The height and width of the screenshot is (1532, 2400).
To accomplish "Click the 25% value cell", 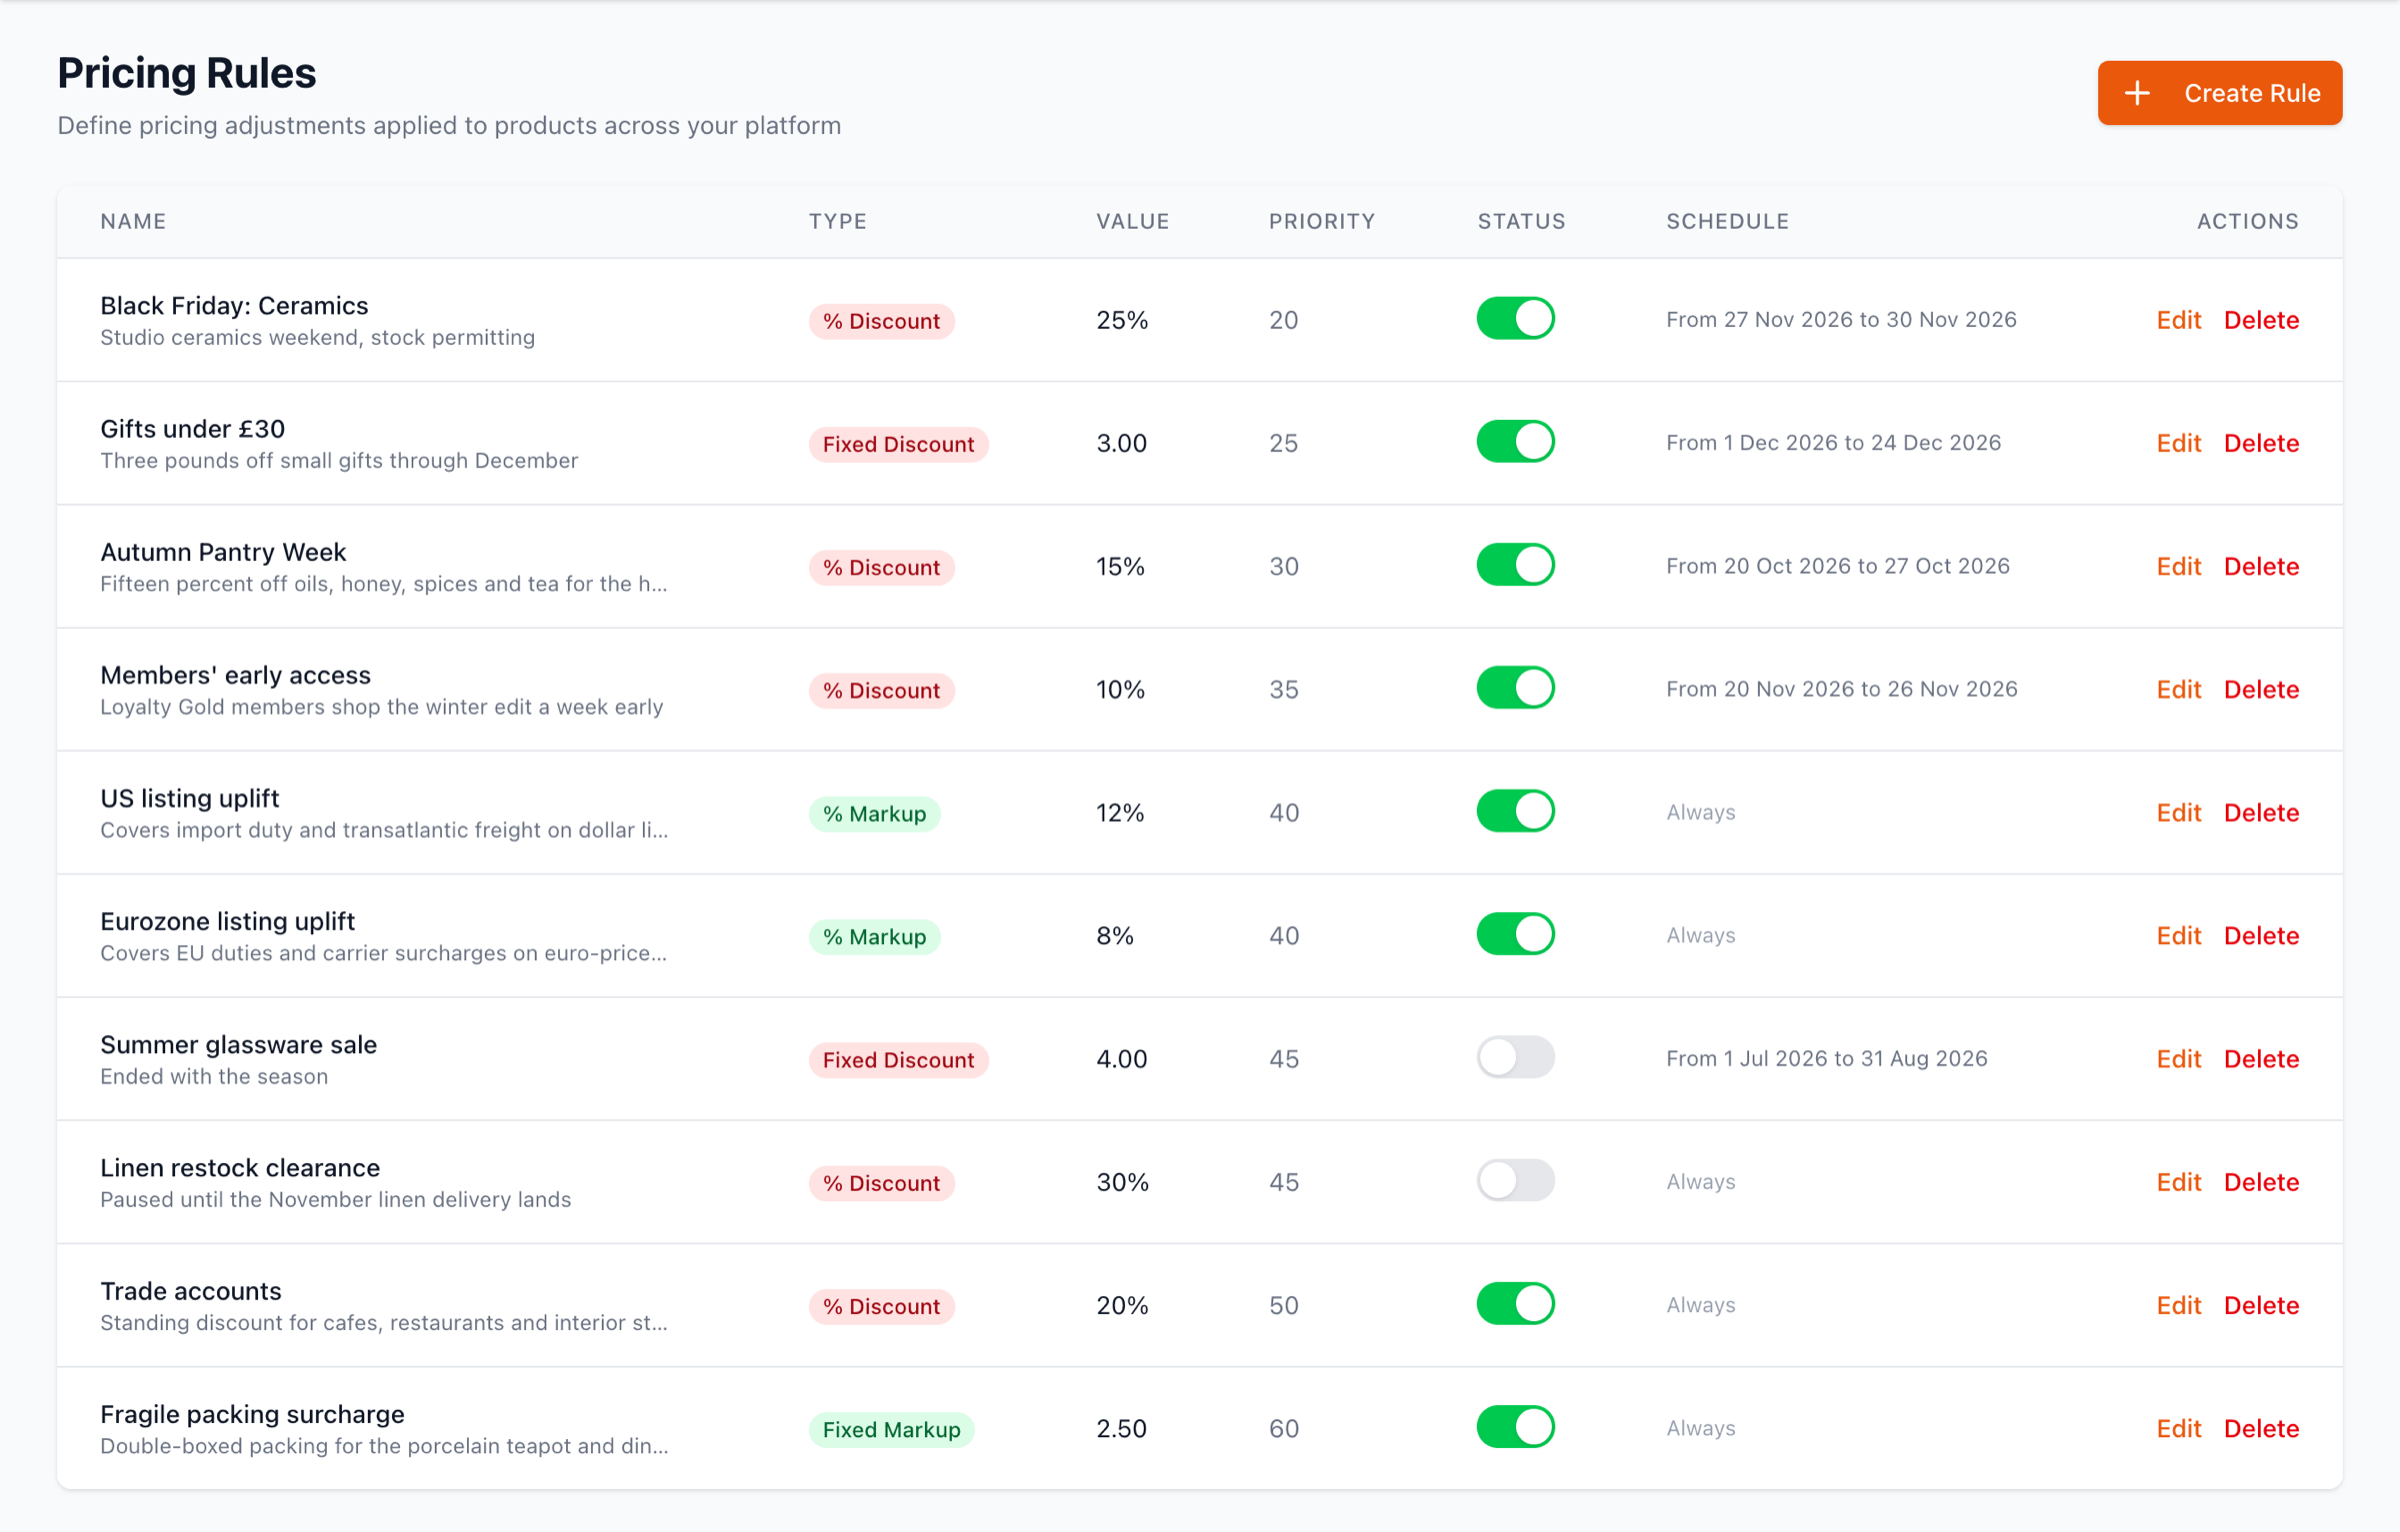I will point(1122,320).
